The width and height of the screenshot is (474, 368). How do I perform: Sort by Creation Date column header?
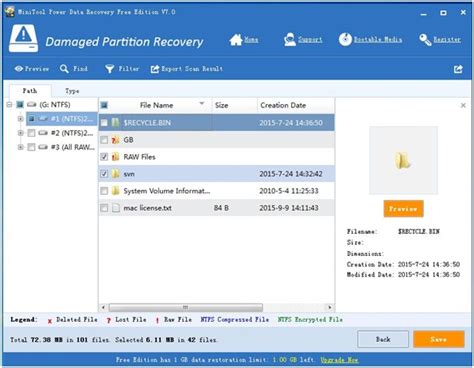[x=296, y=105]
